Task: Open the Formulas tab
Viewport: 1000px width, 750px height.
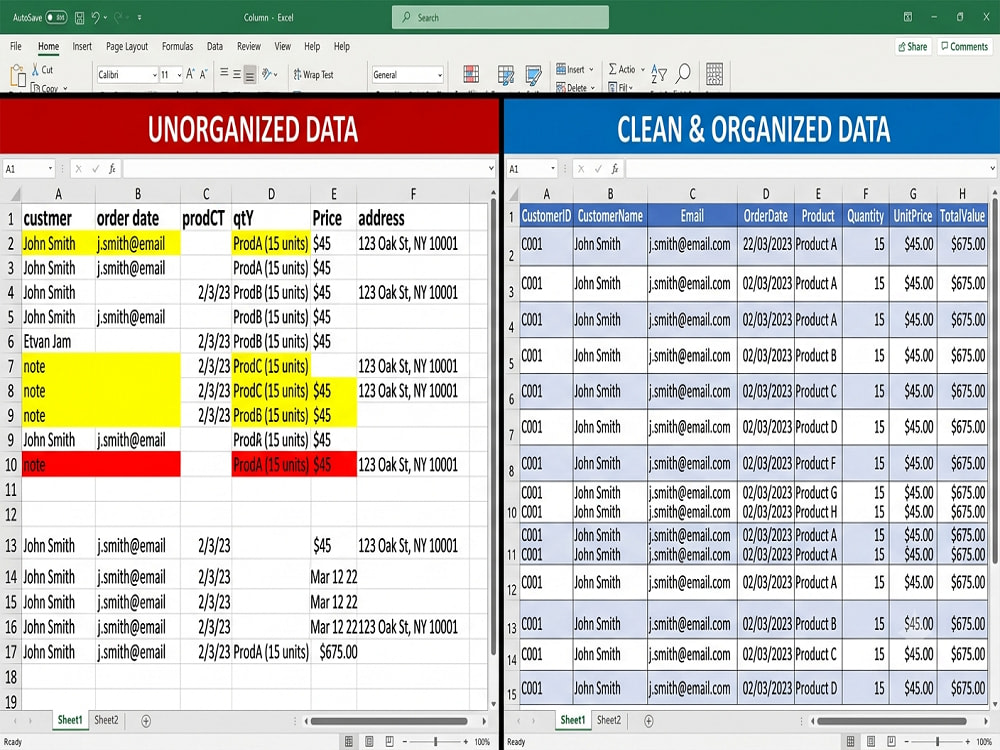Action: tap(177, 47)
